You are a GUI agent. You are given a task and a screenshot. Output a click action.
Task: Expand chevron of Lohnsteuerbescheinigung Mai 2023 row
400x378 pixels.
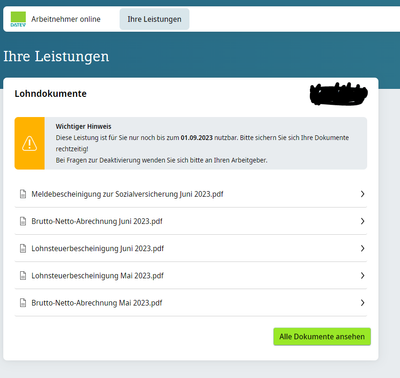362,276
